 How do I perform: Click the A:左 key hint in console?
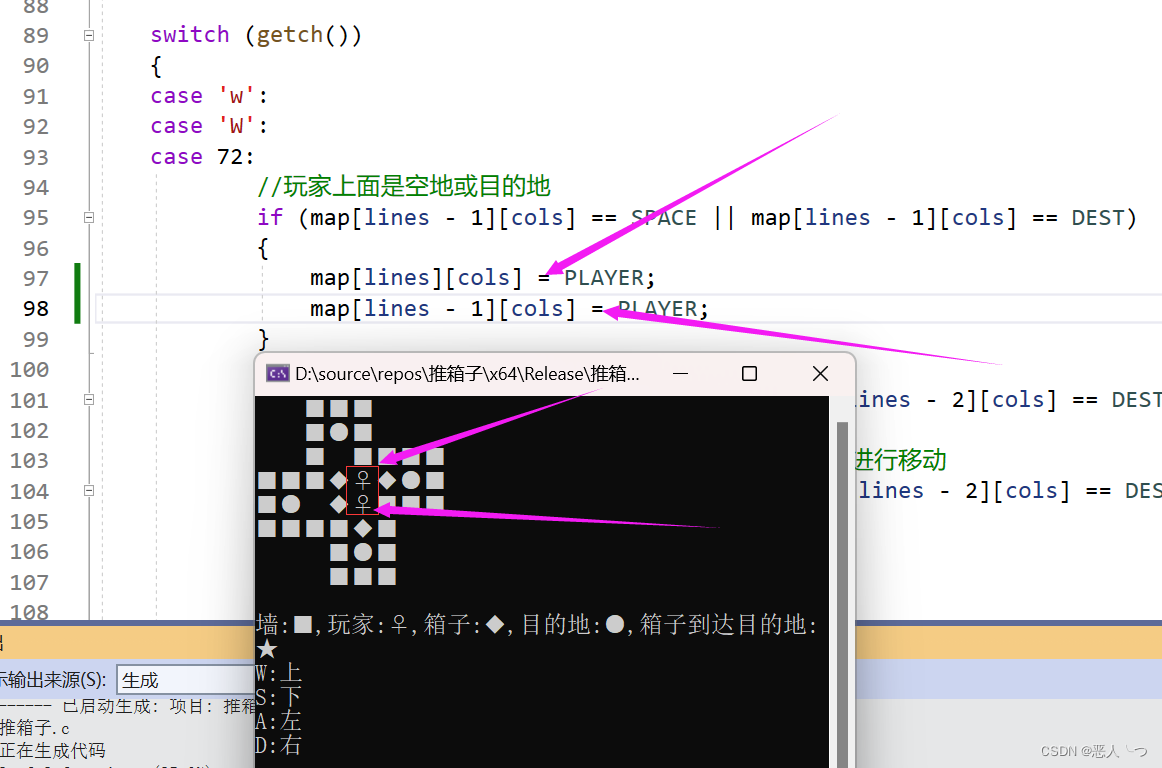click(x=278, y=721)
